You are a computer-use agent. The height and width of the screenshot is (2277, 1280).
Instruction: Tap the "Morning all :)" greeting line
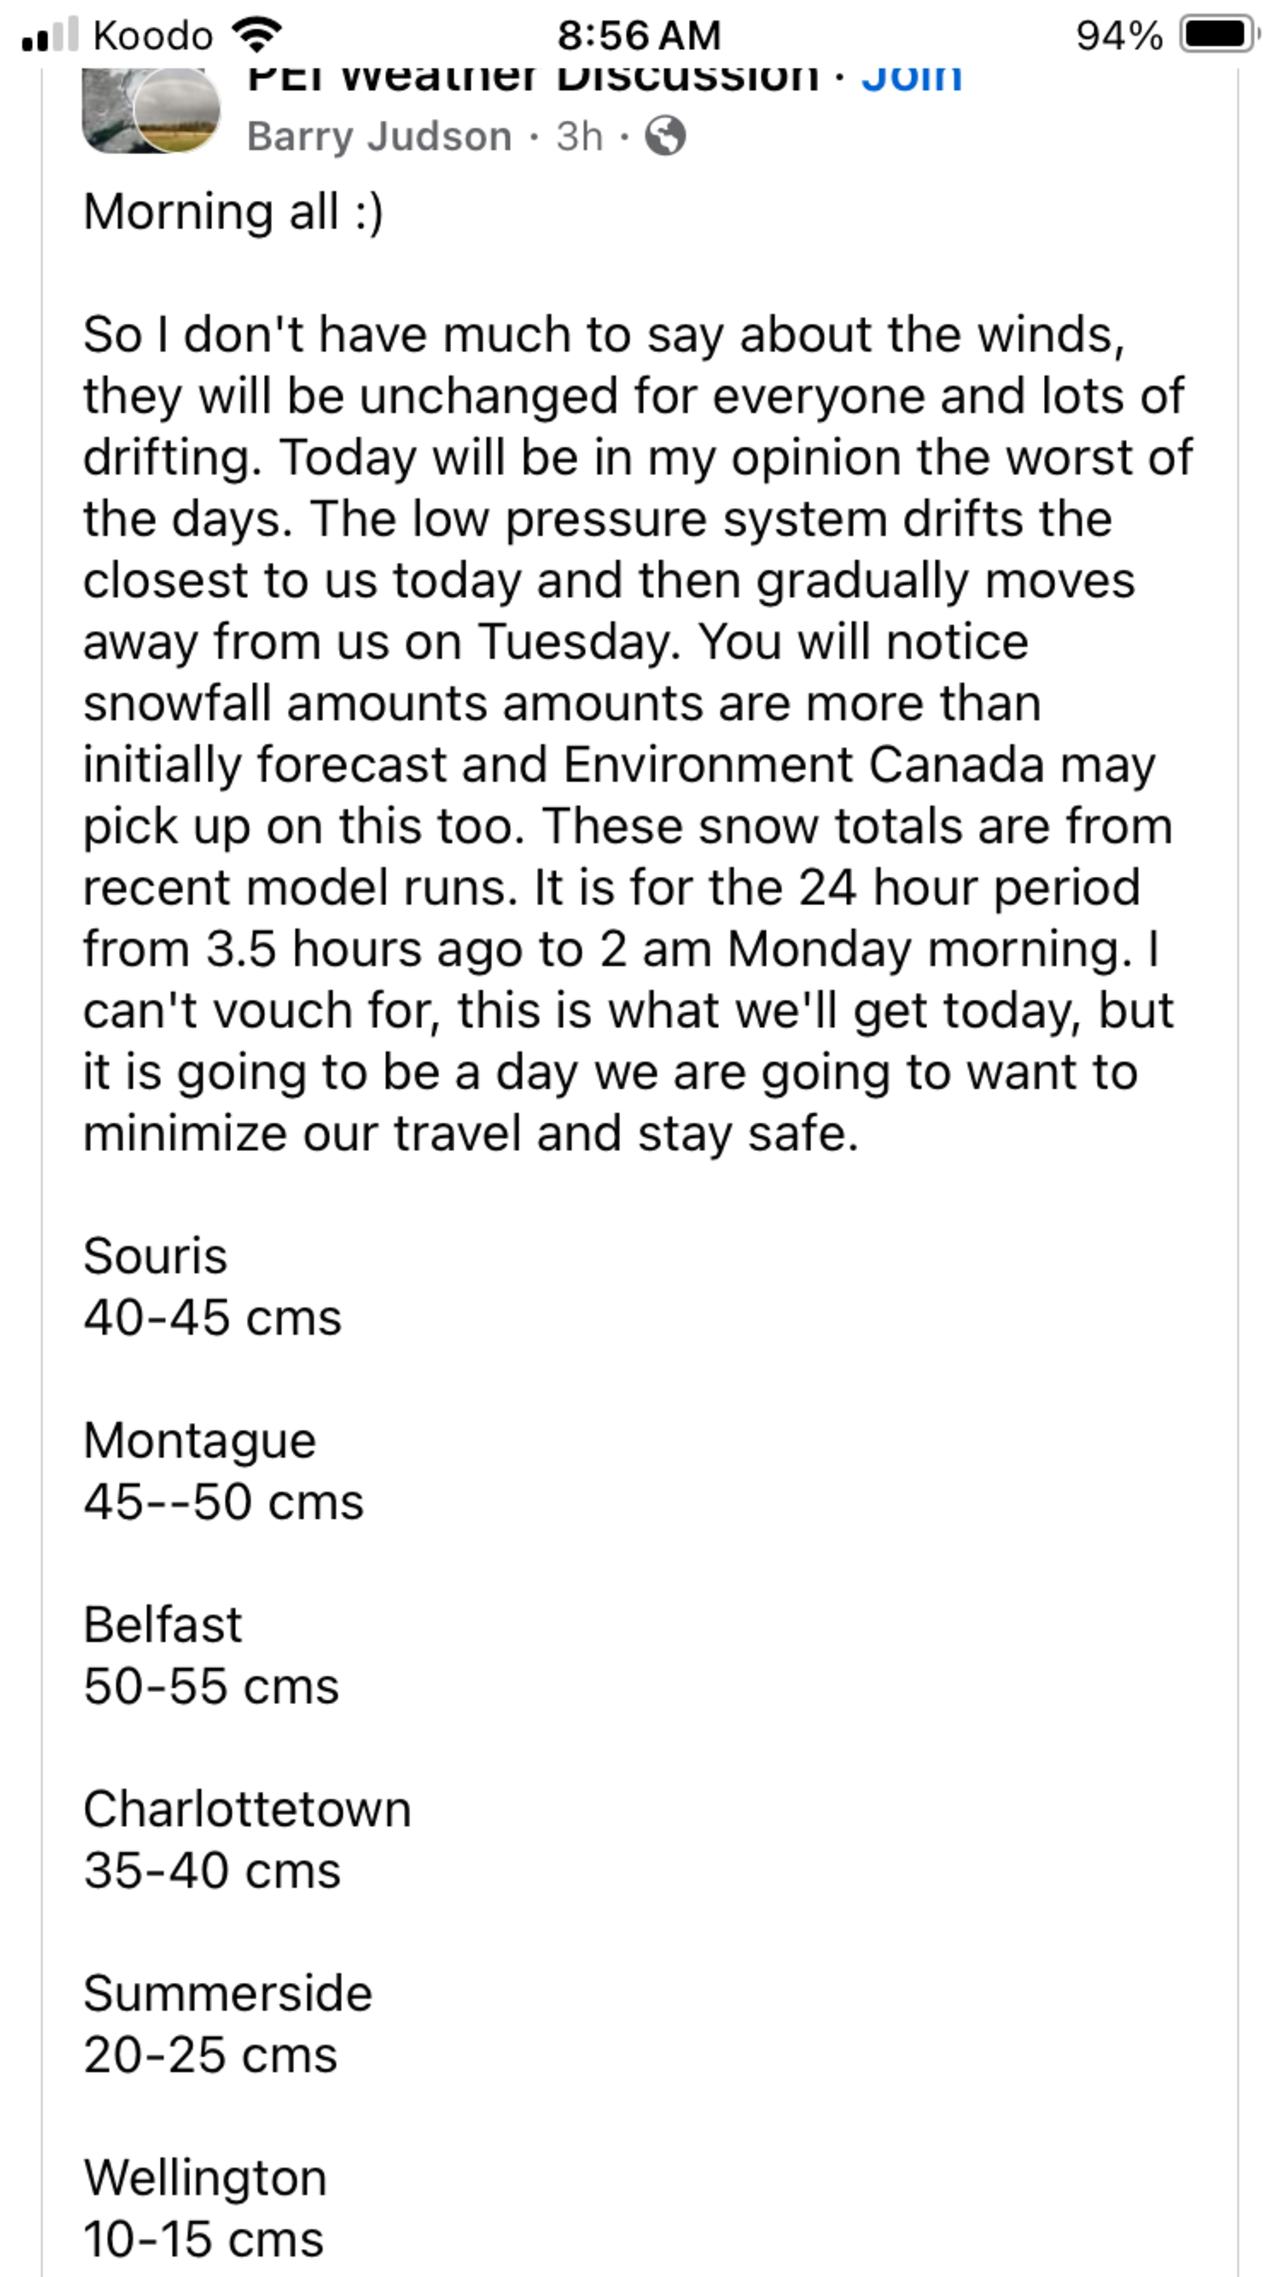point(233,212)
